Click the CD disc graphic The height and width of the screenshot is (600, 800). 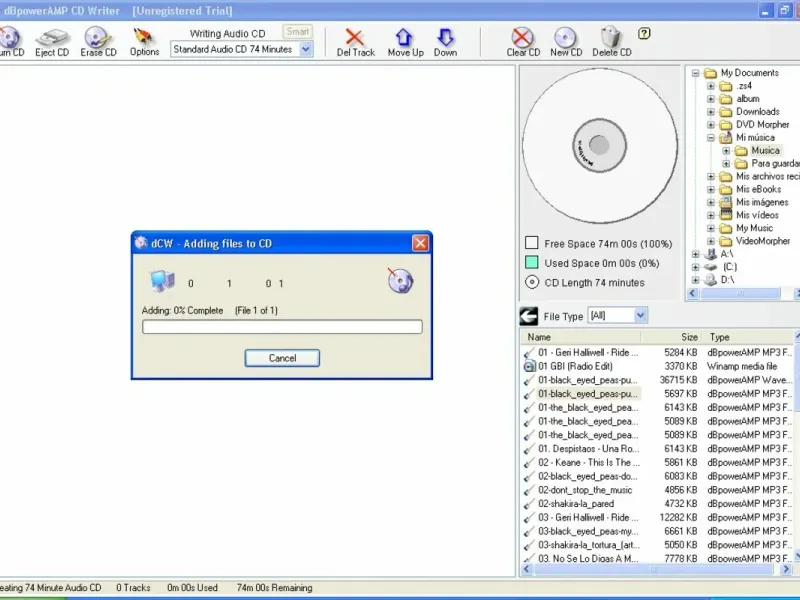pyautogui.click(x=599, y=145)
